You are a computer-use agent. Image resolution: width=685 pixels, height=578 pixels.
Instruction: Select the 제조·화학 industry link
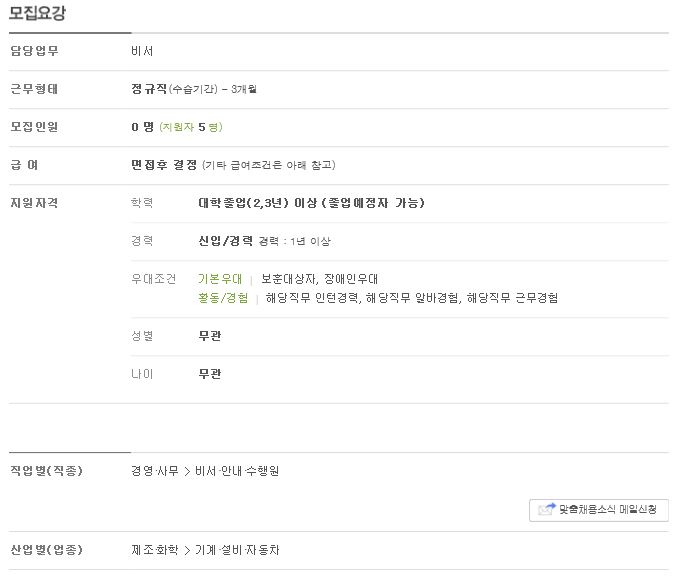pos(155,550)
